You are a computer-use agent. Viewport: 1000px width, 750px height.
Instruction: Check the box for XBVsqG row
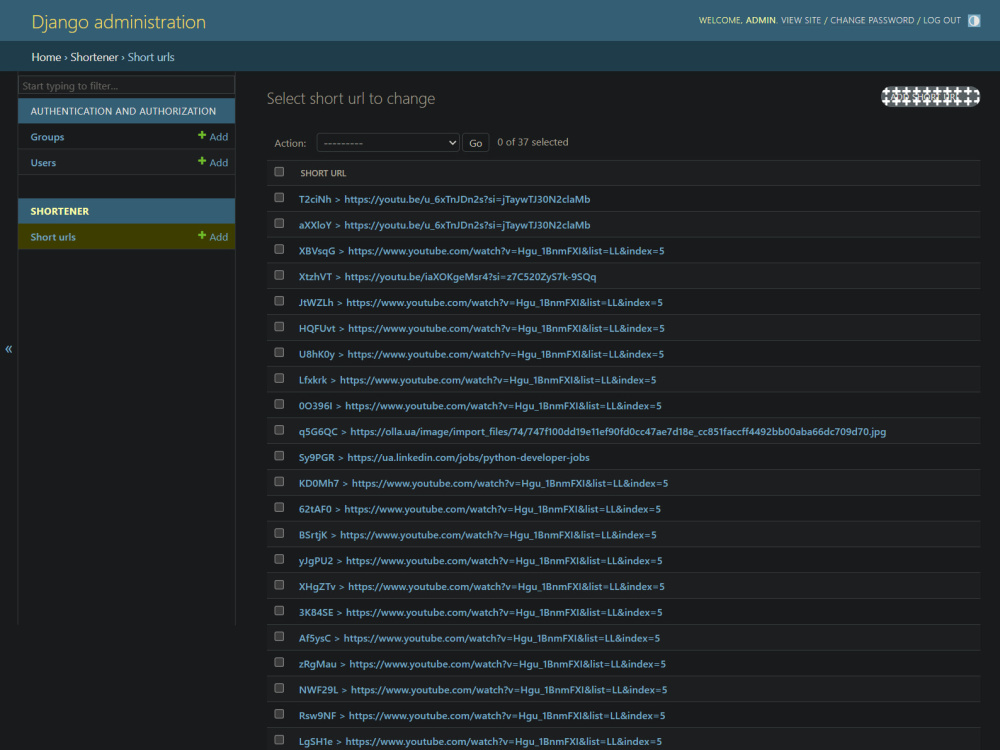coord(279,249)
